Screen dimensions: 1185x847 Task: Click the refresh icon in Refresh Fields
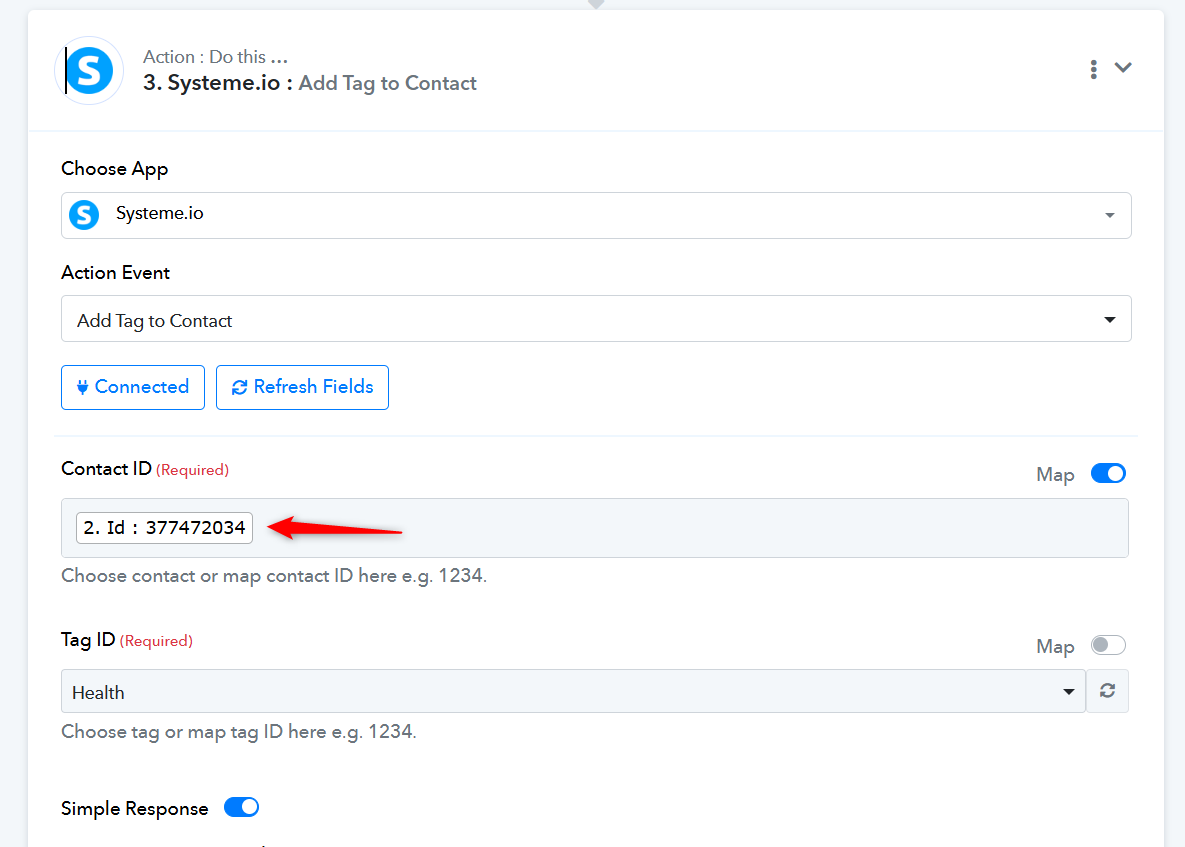point(239,388)
